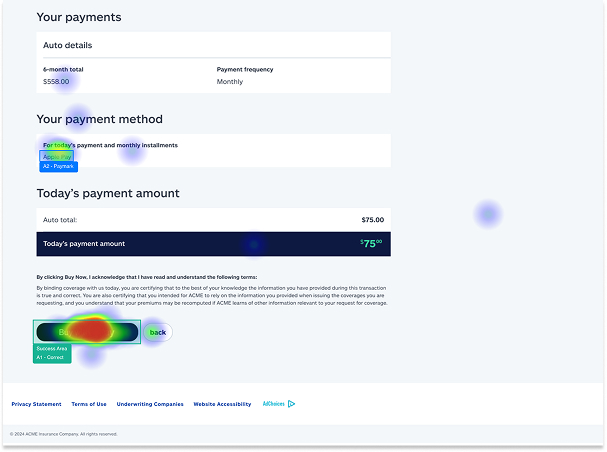The height and width of the screenshot is (452, 607).
Task: Click the $558.00 six-month total
Action: click(56, 82)
